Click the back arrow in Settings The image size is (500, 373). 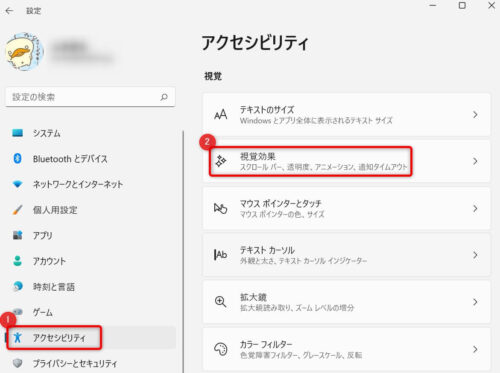coord(9,11)
